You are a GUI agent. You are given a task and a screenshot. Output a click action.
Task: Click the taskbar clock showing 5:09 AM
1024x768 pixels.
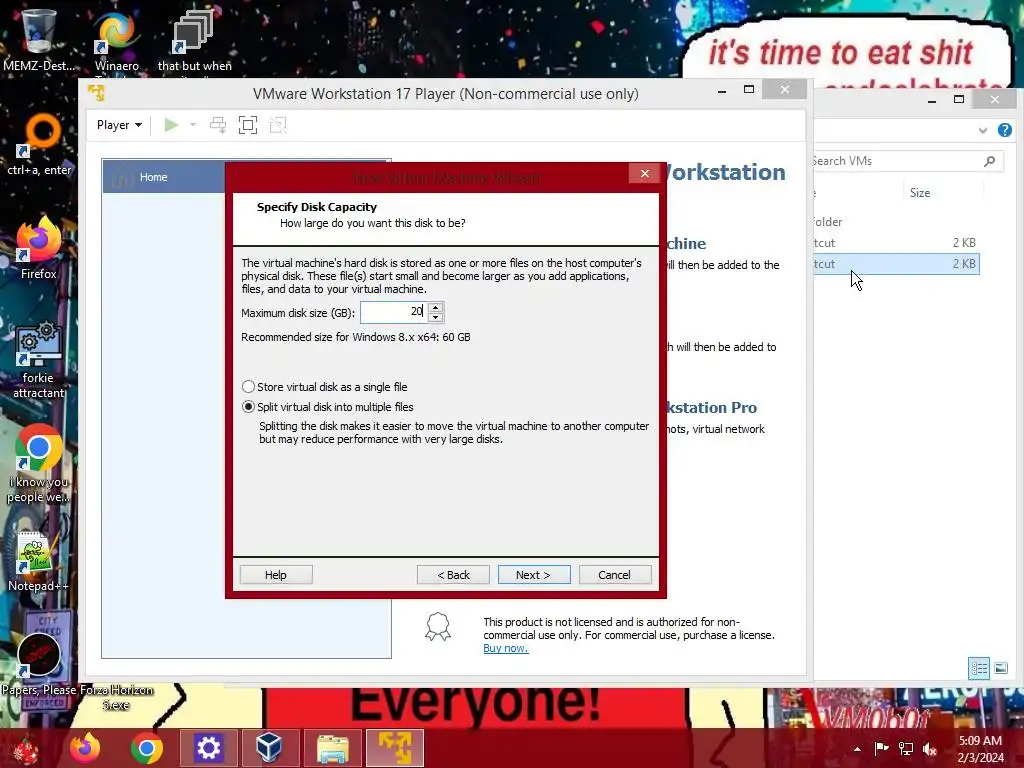pos(981,748)
